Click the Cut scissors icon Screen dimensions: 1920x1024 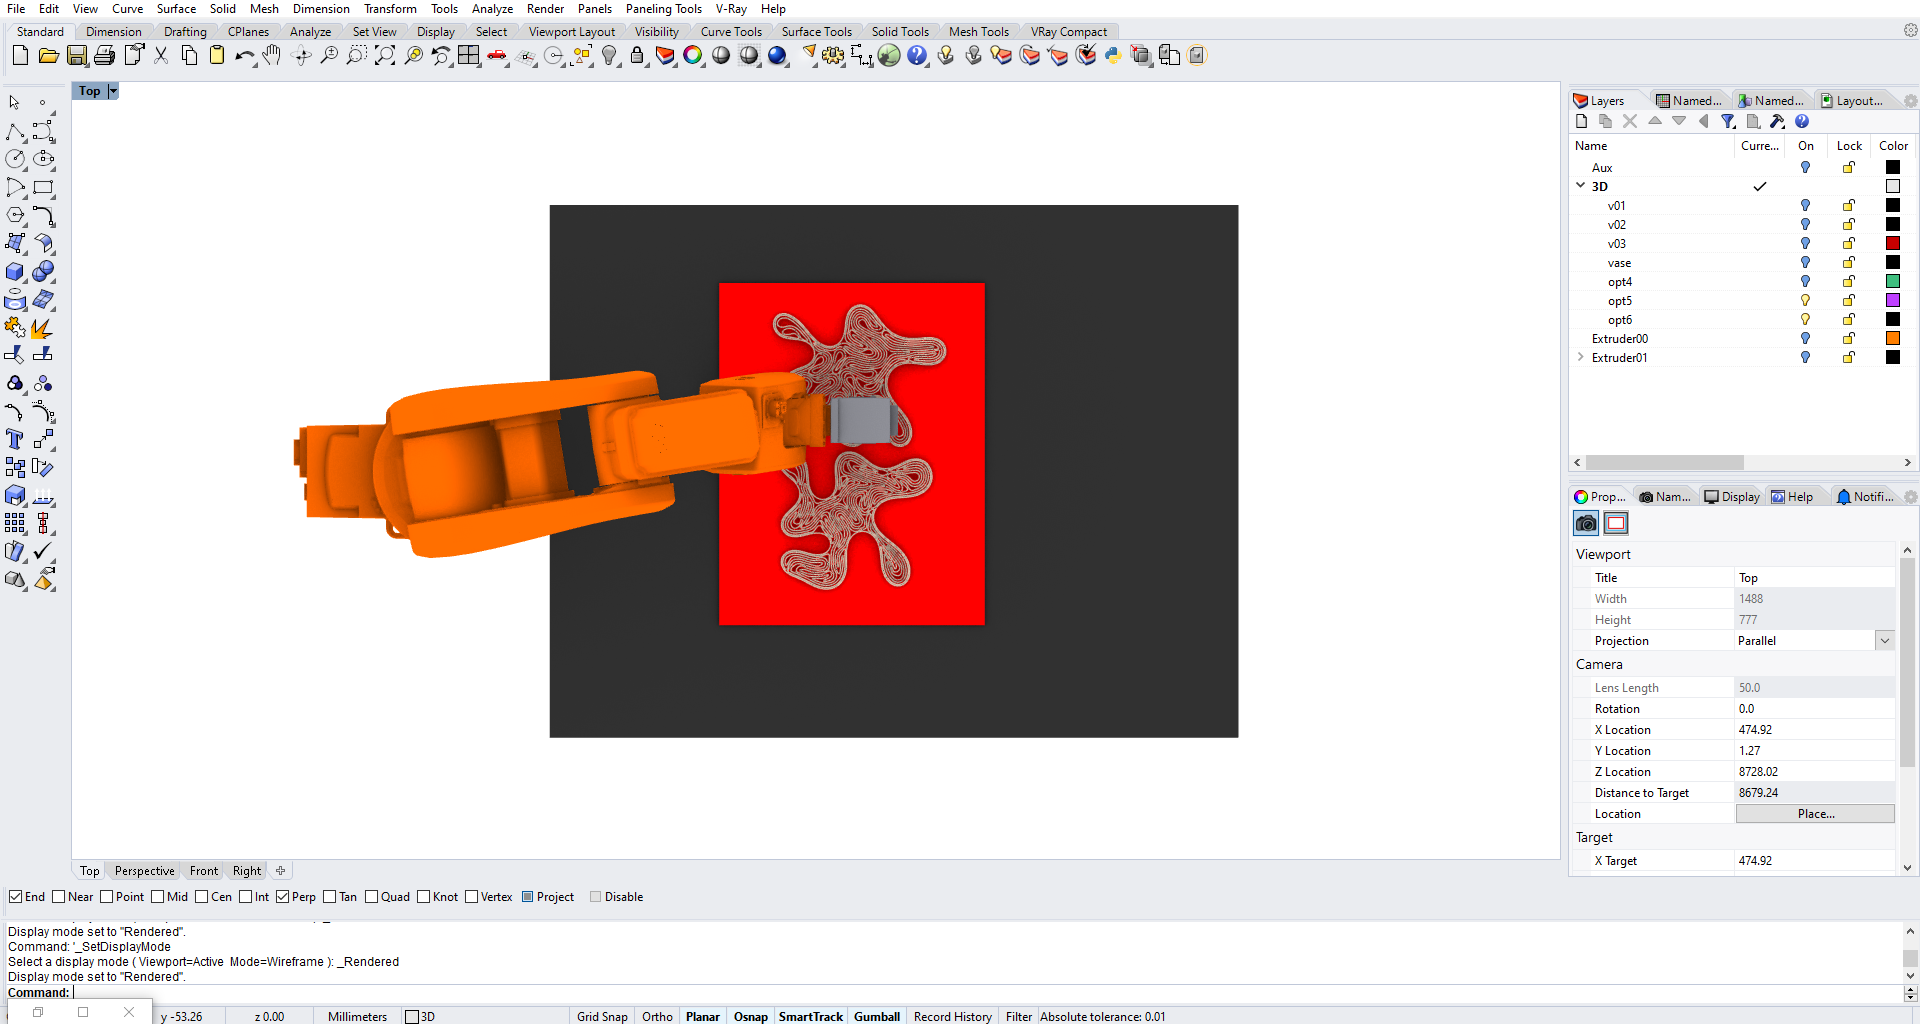(161, 56)
